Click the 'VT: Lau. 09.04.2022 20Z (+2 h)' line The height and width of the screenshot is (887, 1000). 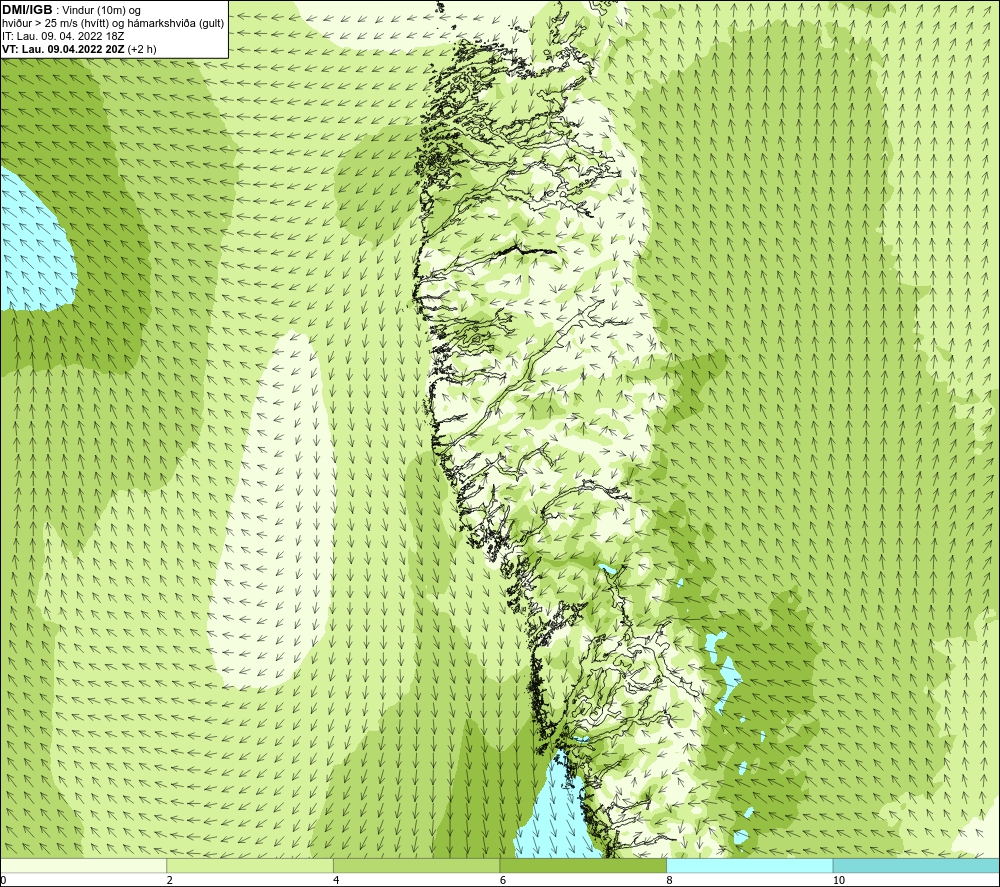[x=79, y=49]
